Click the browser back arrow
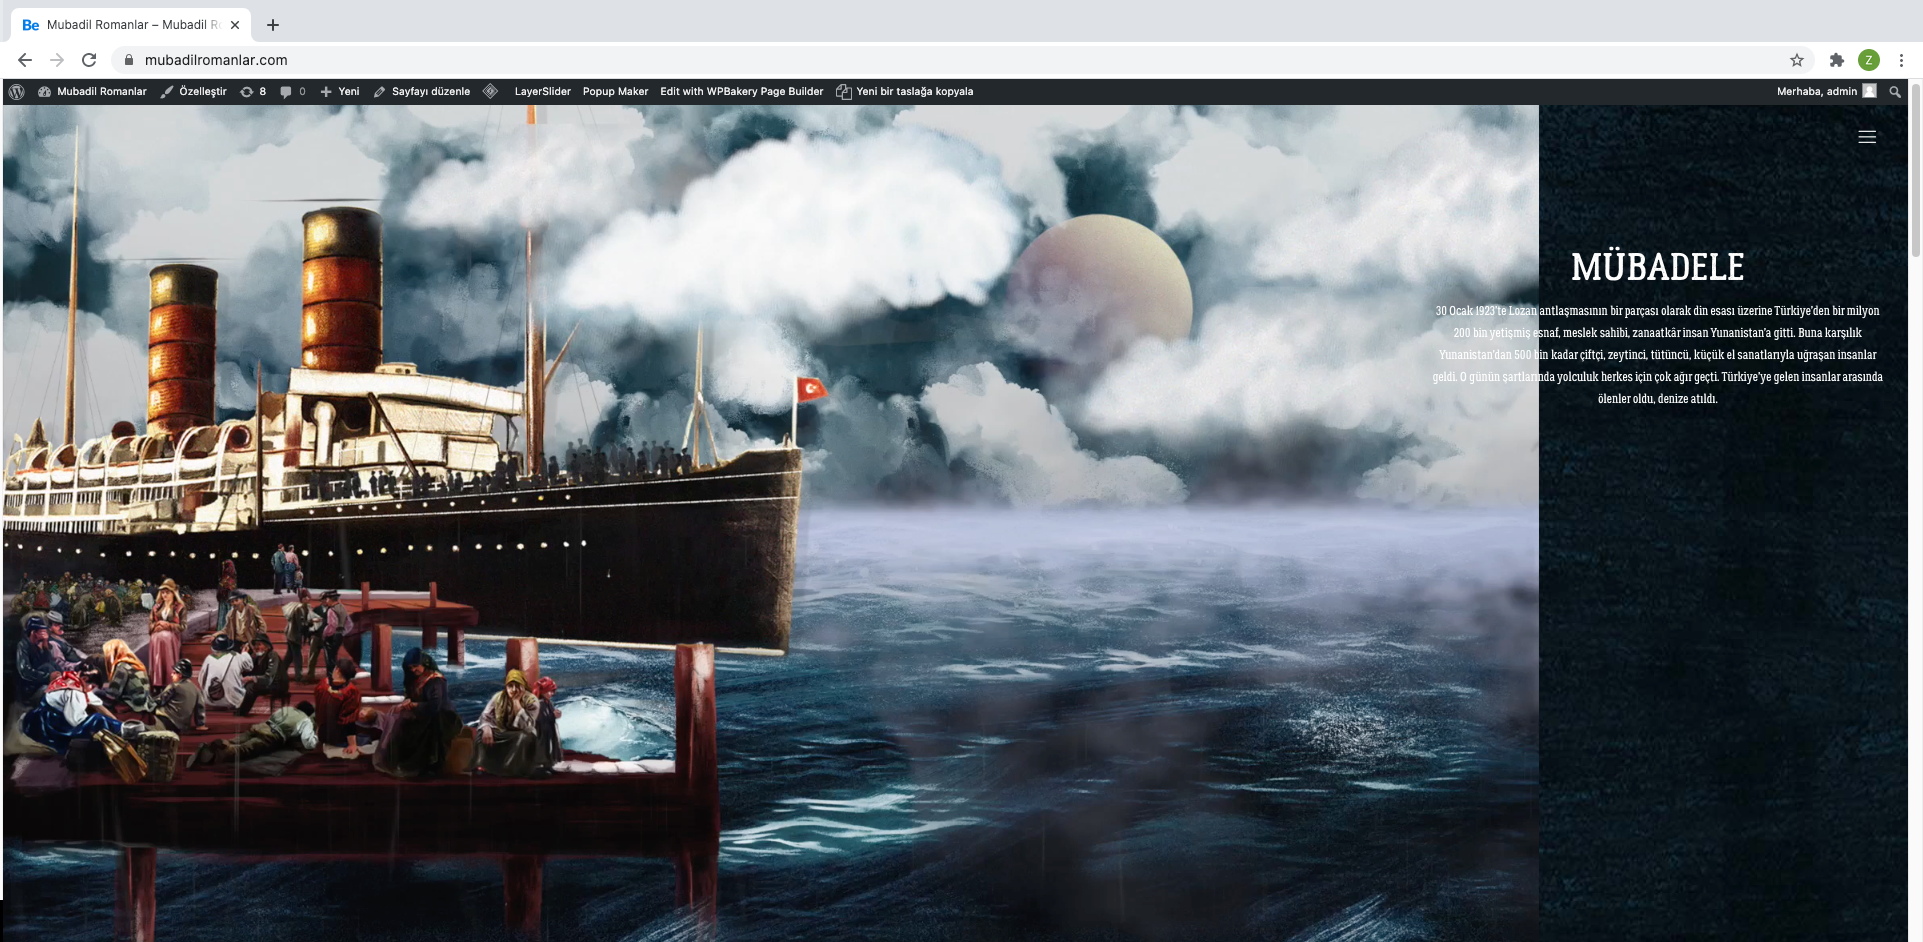 [x=25, y=60]
